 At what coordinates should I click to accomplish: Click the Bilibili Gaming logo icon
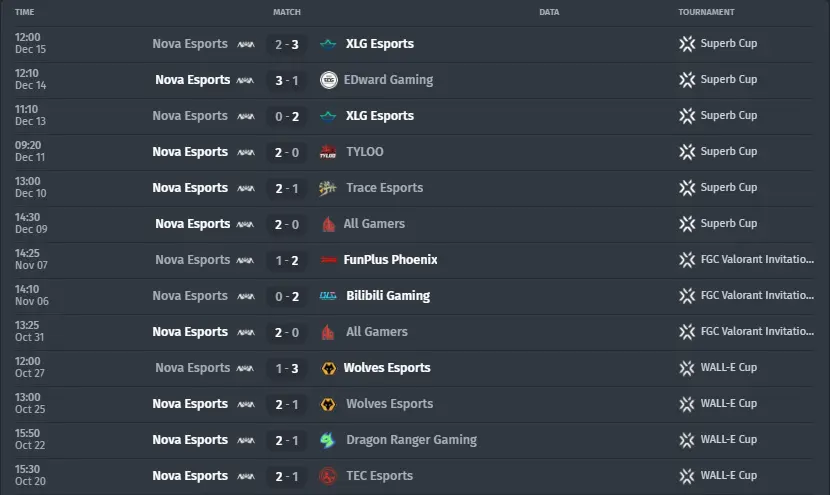328,296
